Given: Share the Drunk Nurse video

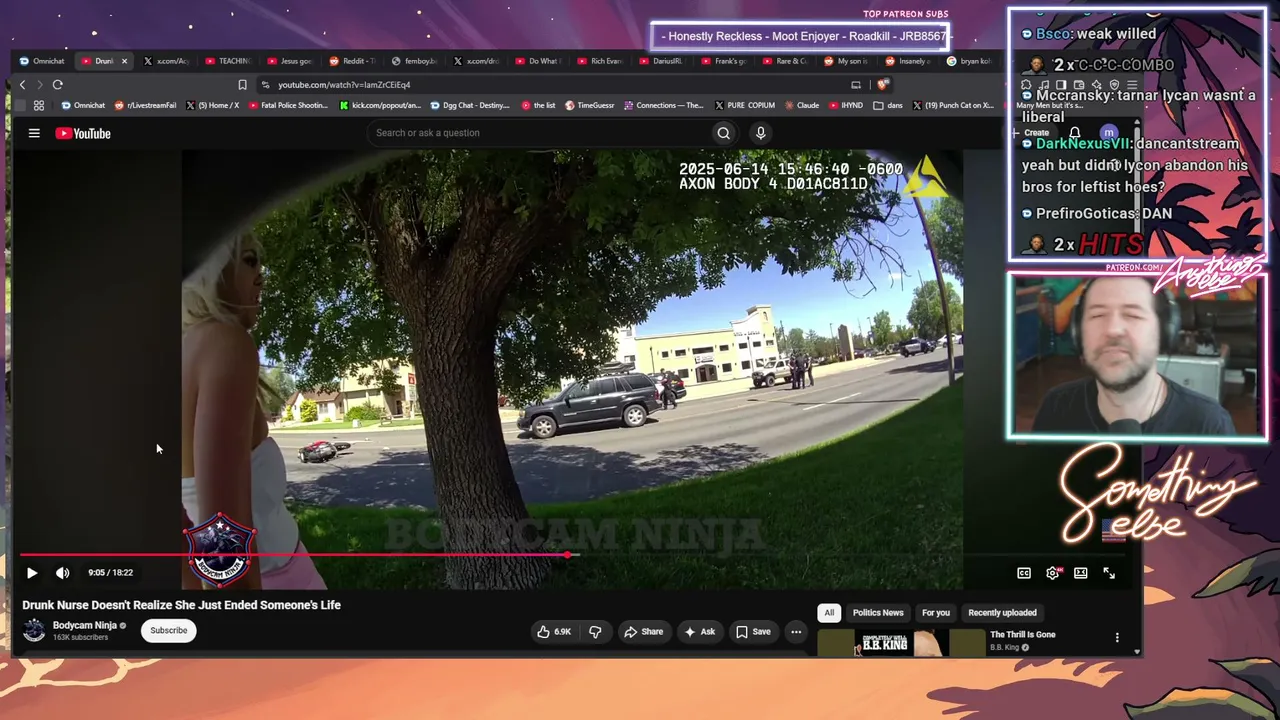Looking at the screenshot, I should coord(643,632).
